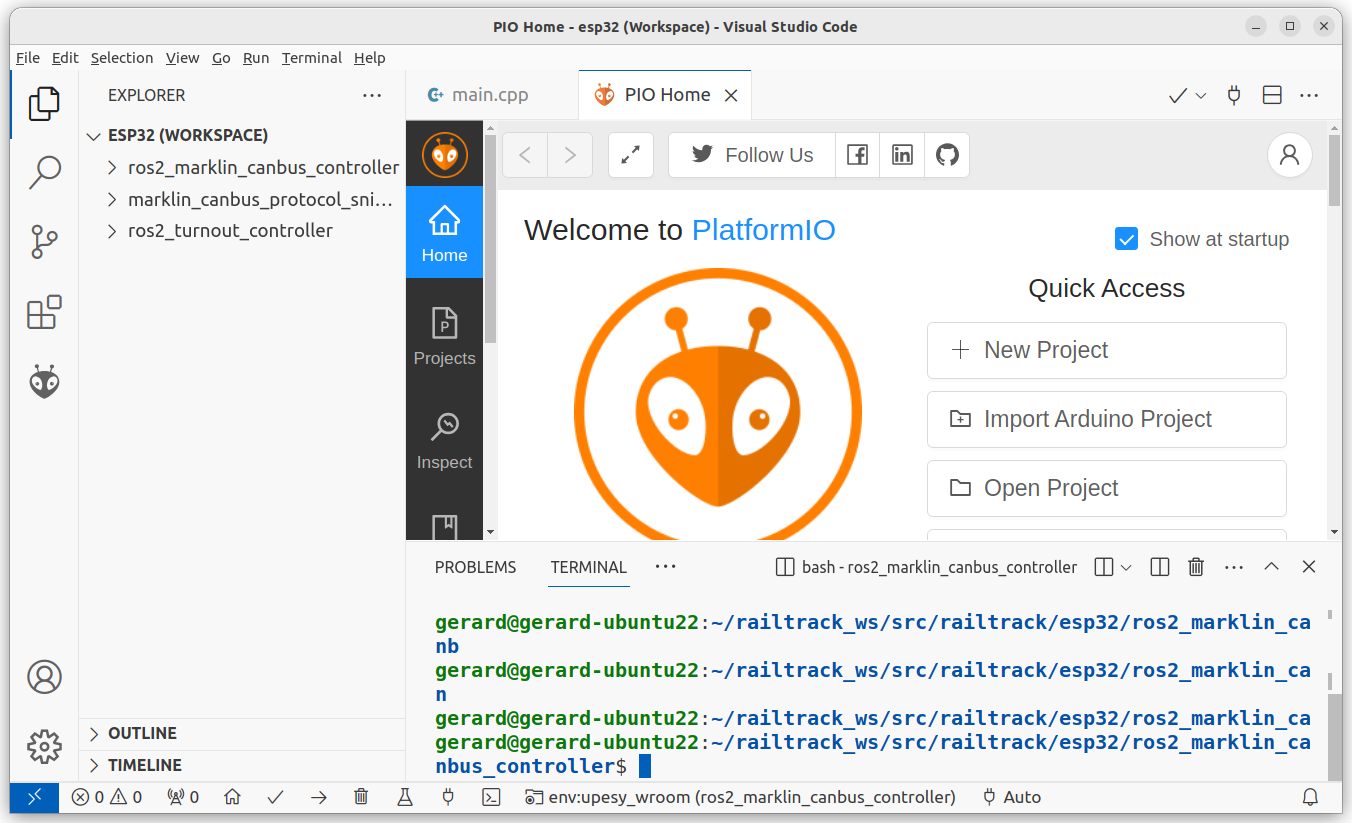Image resolution: width=1352 pixels, height=823 pixels.
Task: Open Inspect in PIO Home sidebar
Action: (x=444, y=441)
